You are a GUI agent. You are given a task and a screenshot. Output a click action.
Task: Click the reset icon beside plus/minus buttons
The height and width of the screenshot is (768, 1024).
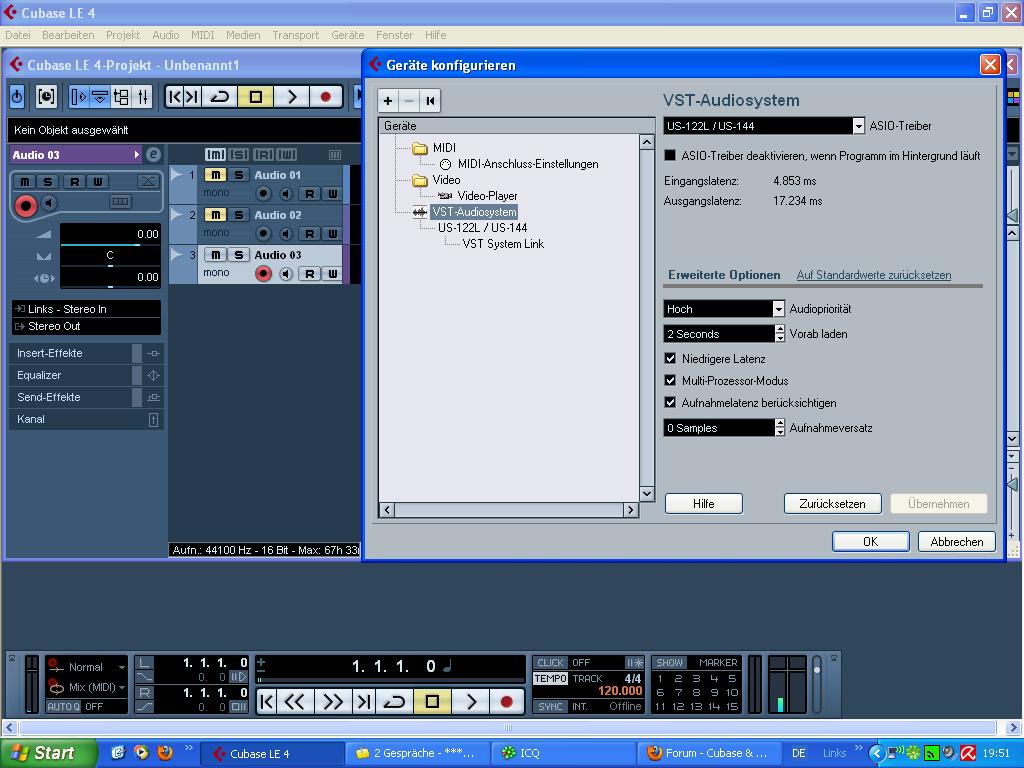click(430, 101)
